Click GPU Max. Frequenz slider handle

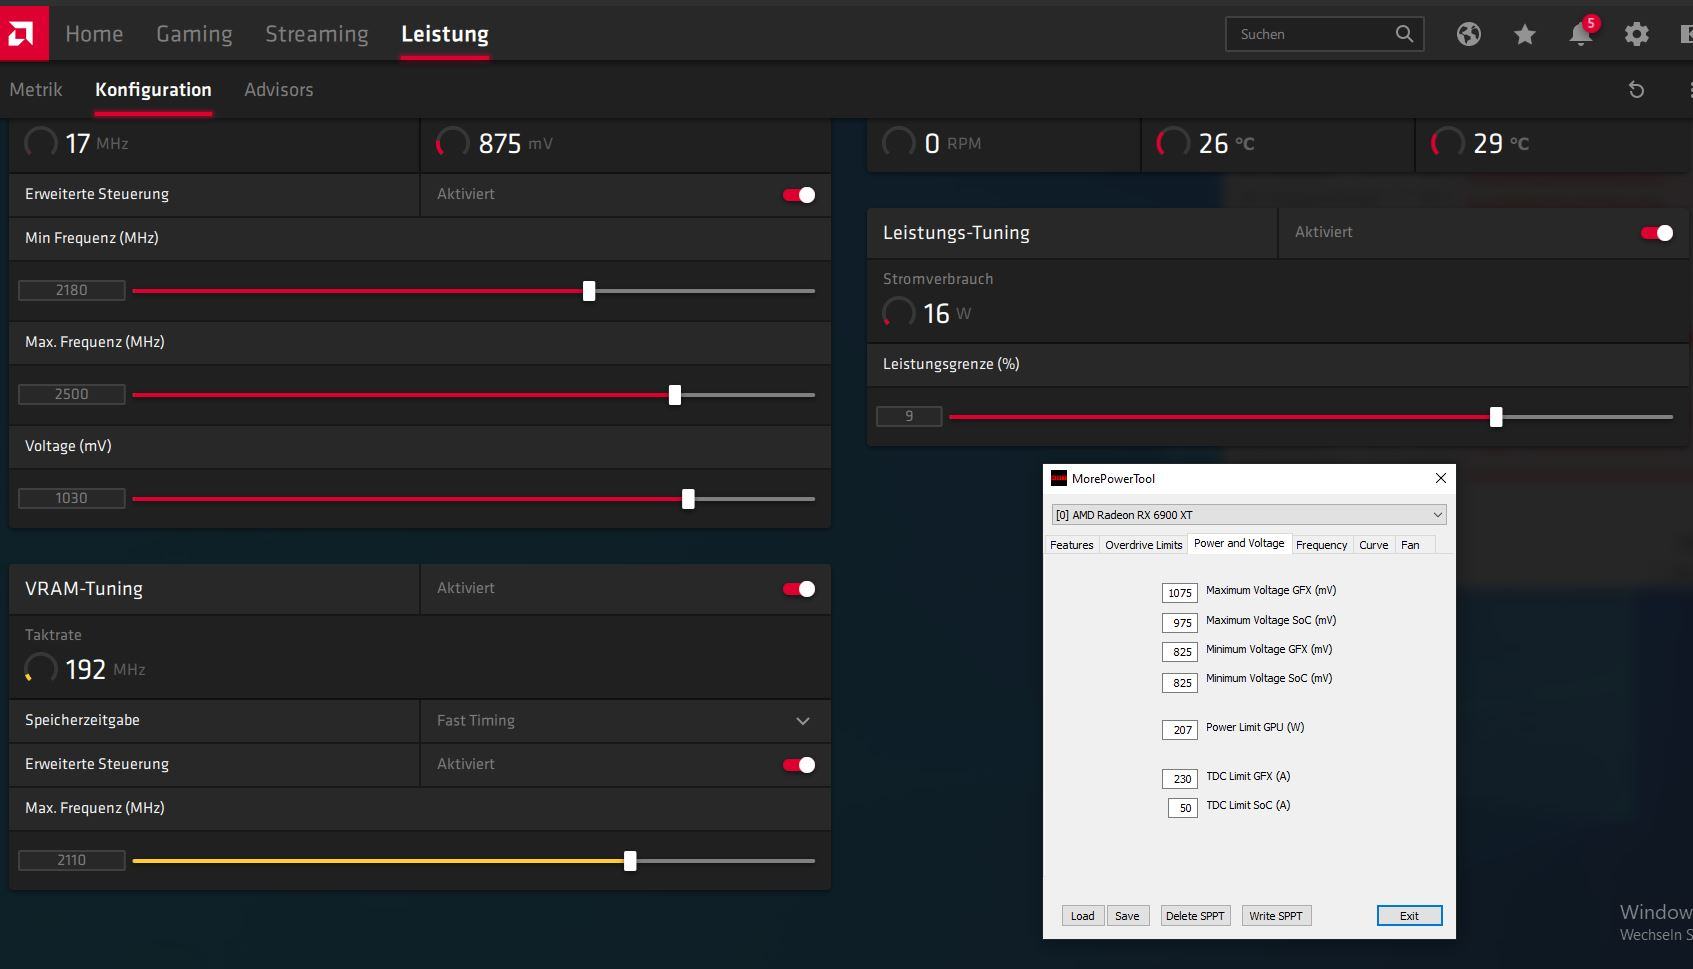(675, 395)
